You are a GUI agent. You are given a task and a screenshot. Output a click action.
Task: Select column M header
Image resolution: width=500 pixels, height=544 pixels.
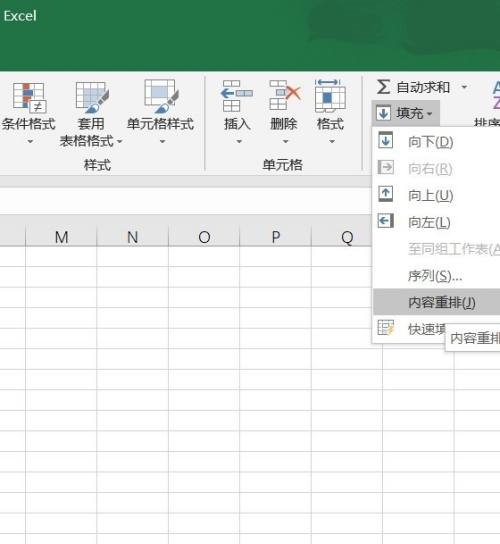[61, 237]
